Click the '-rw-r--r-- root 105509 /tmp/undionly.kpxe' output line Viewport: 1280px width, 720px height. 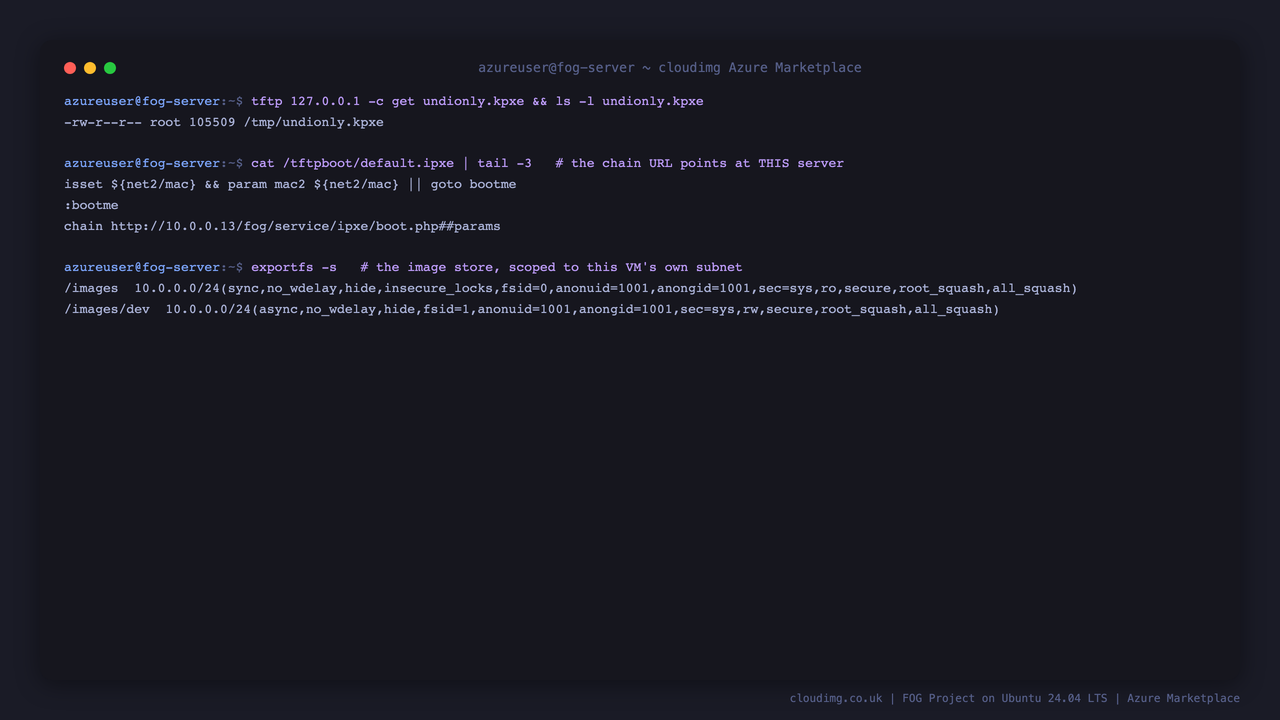click(x=224, y=122)
